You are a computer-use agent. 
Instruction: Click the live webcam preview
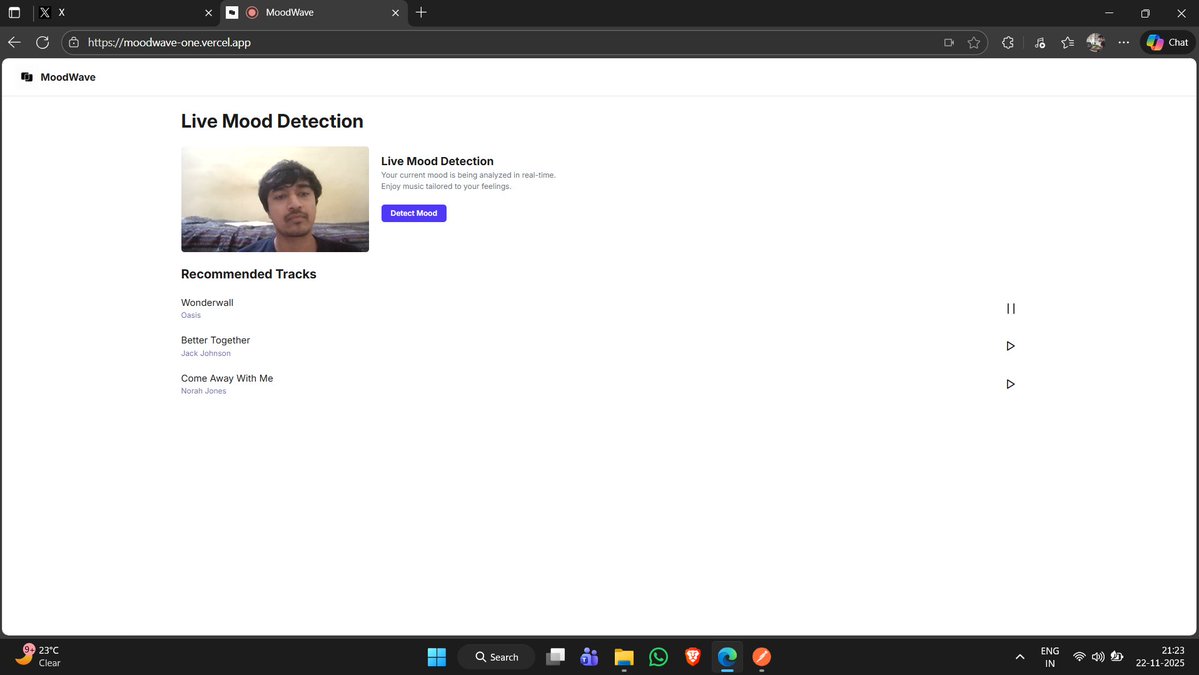(x=274, y=198)
